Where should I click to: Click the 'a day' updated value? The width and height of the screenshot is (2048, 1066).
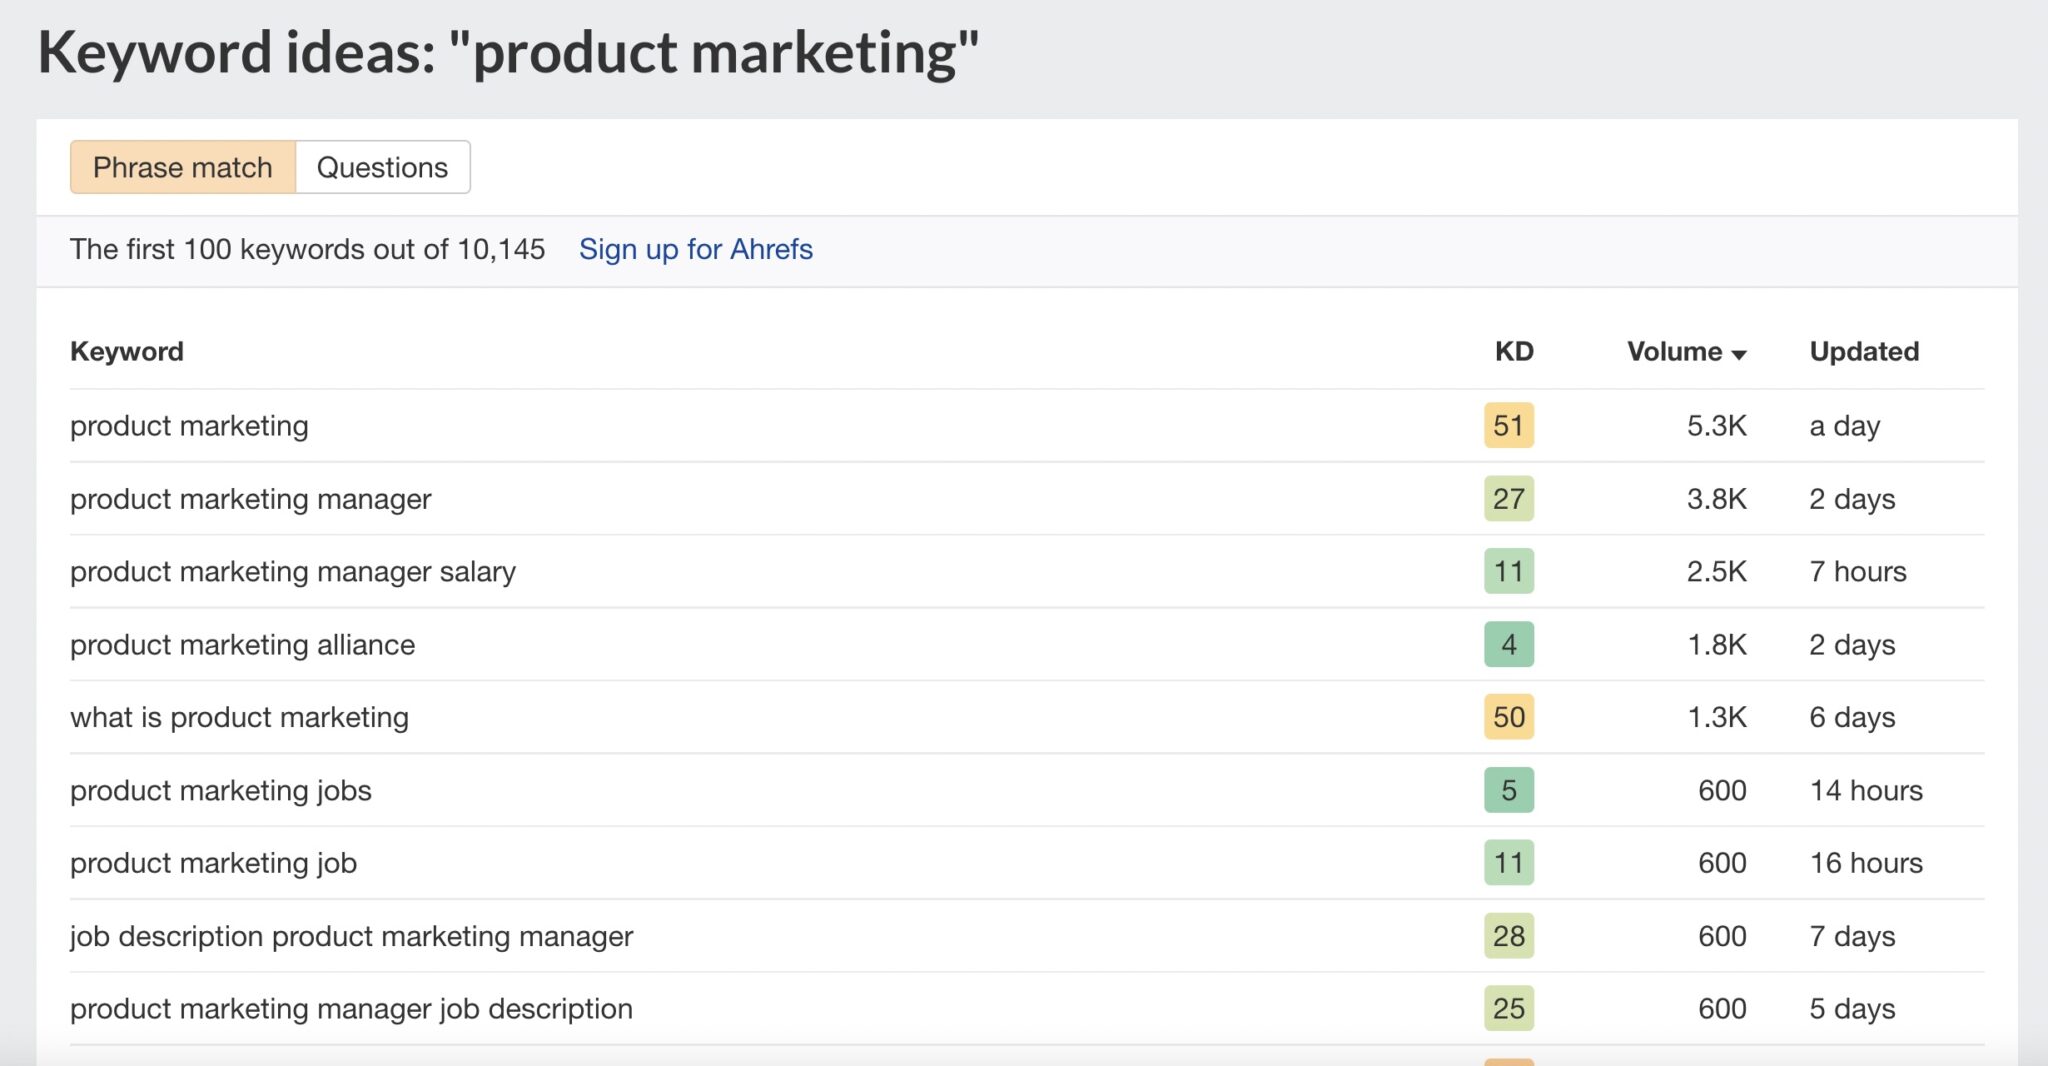(x=1845, y=426)
